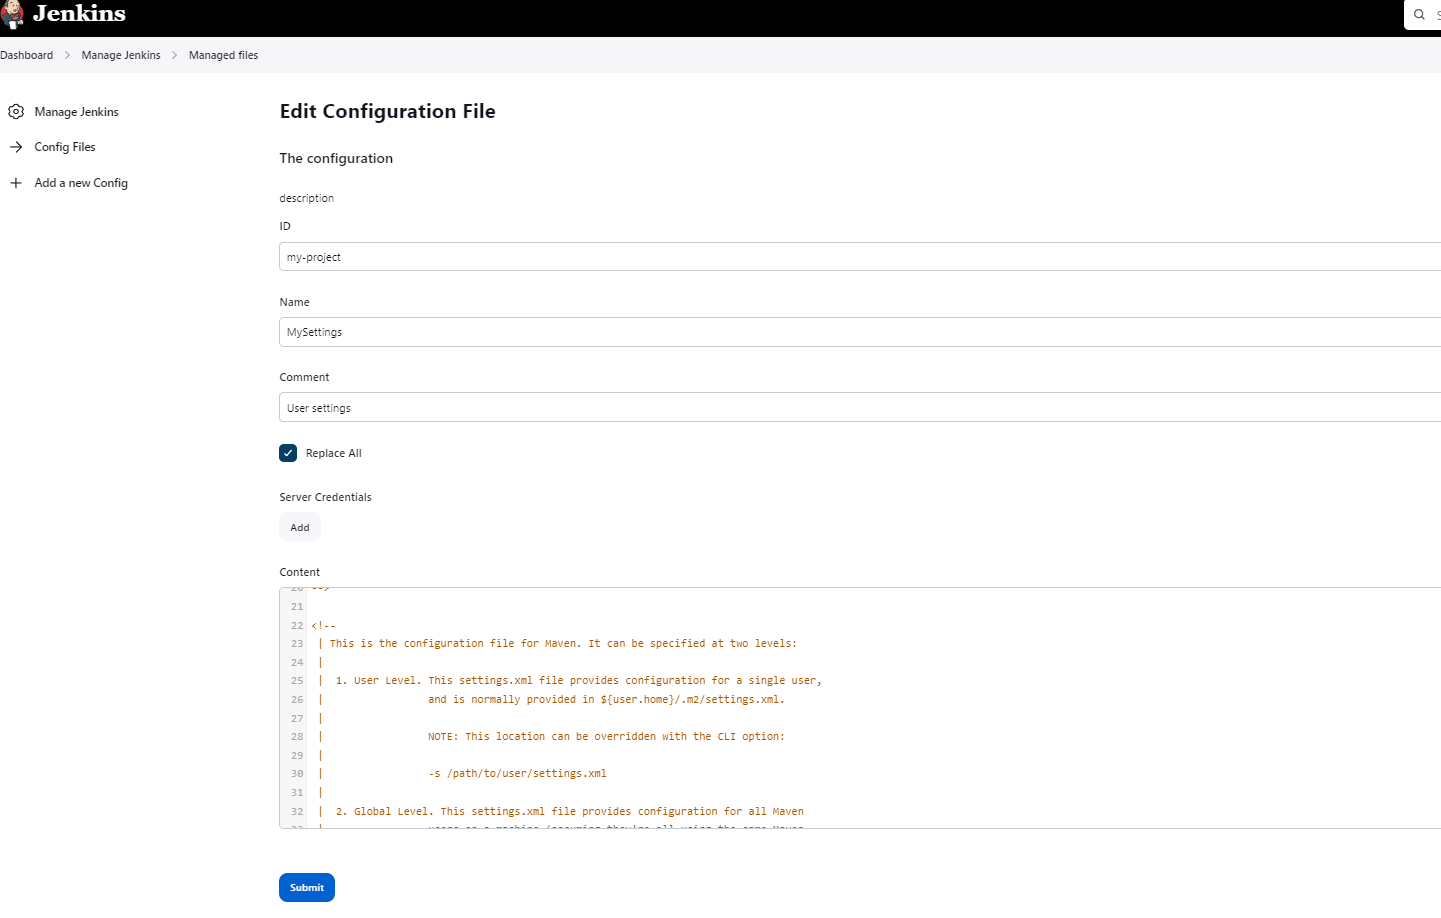
Task: Open the Managed files breadcrumb
Action: 223,55
